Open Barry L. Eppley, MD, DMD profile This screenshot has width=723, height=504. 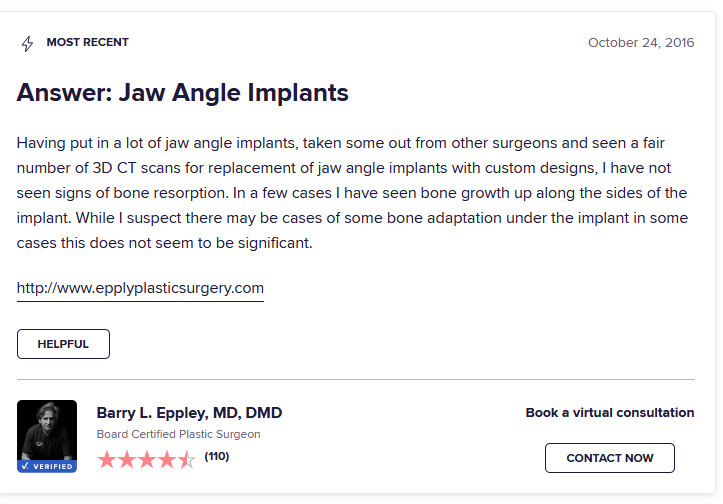tap(189, 413)
